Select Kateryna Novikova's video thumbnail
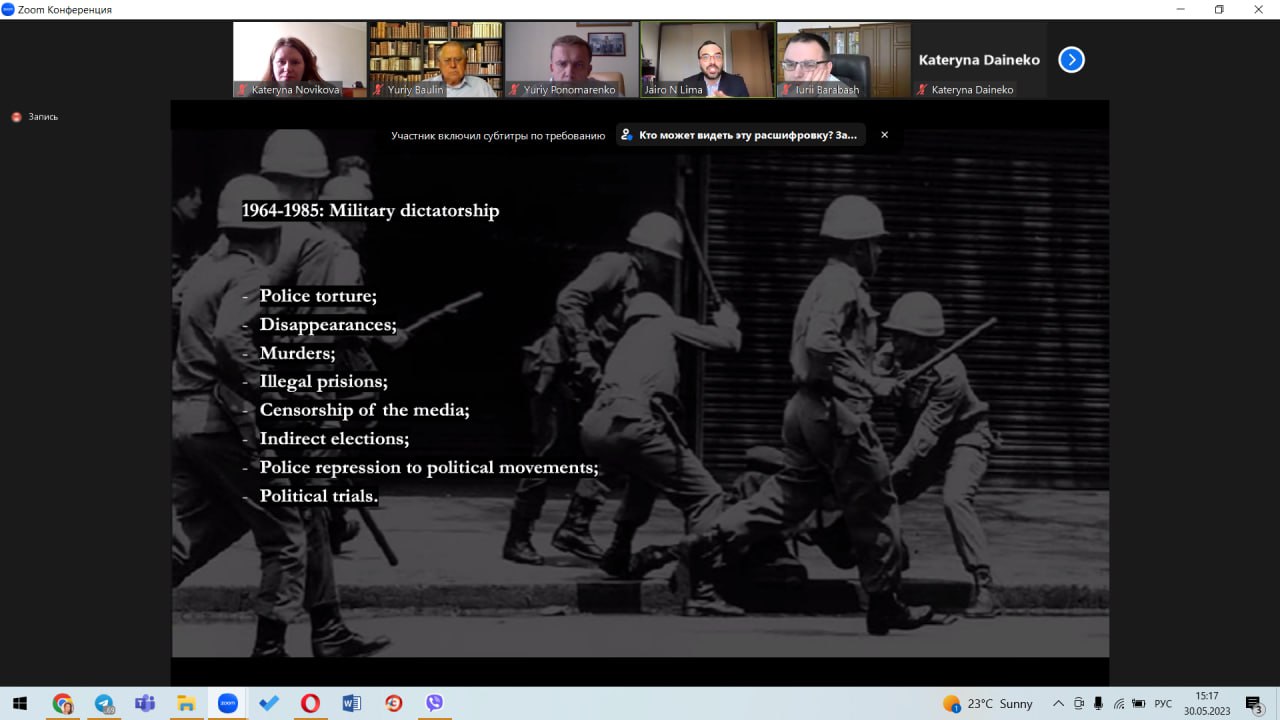This screenshot has height=720, width=1280. (300, 59)
